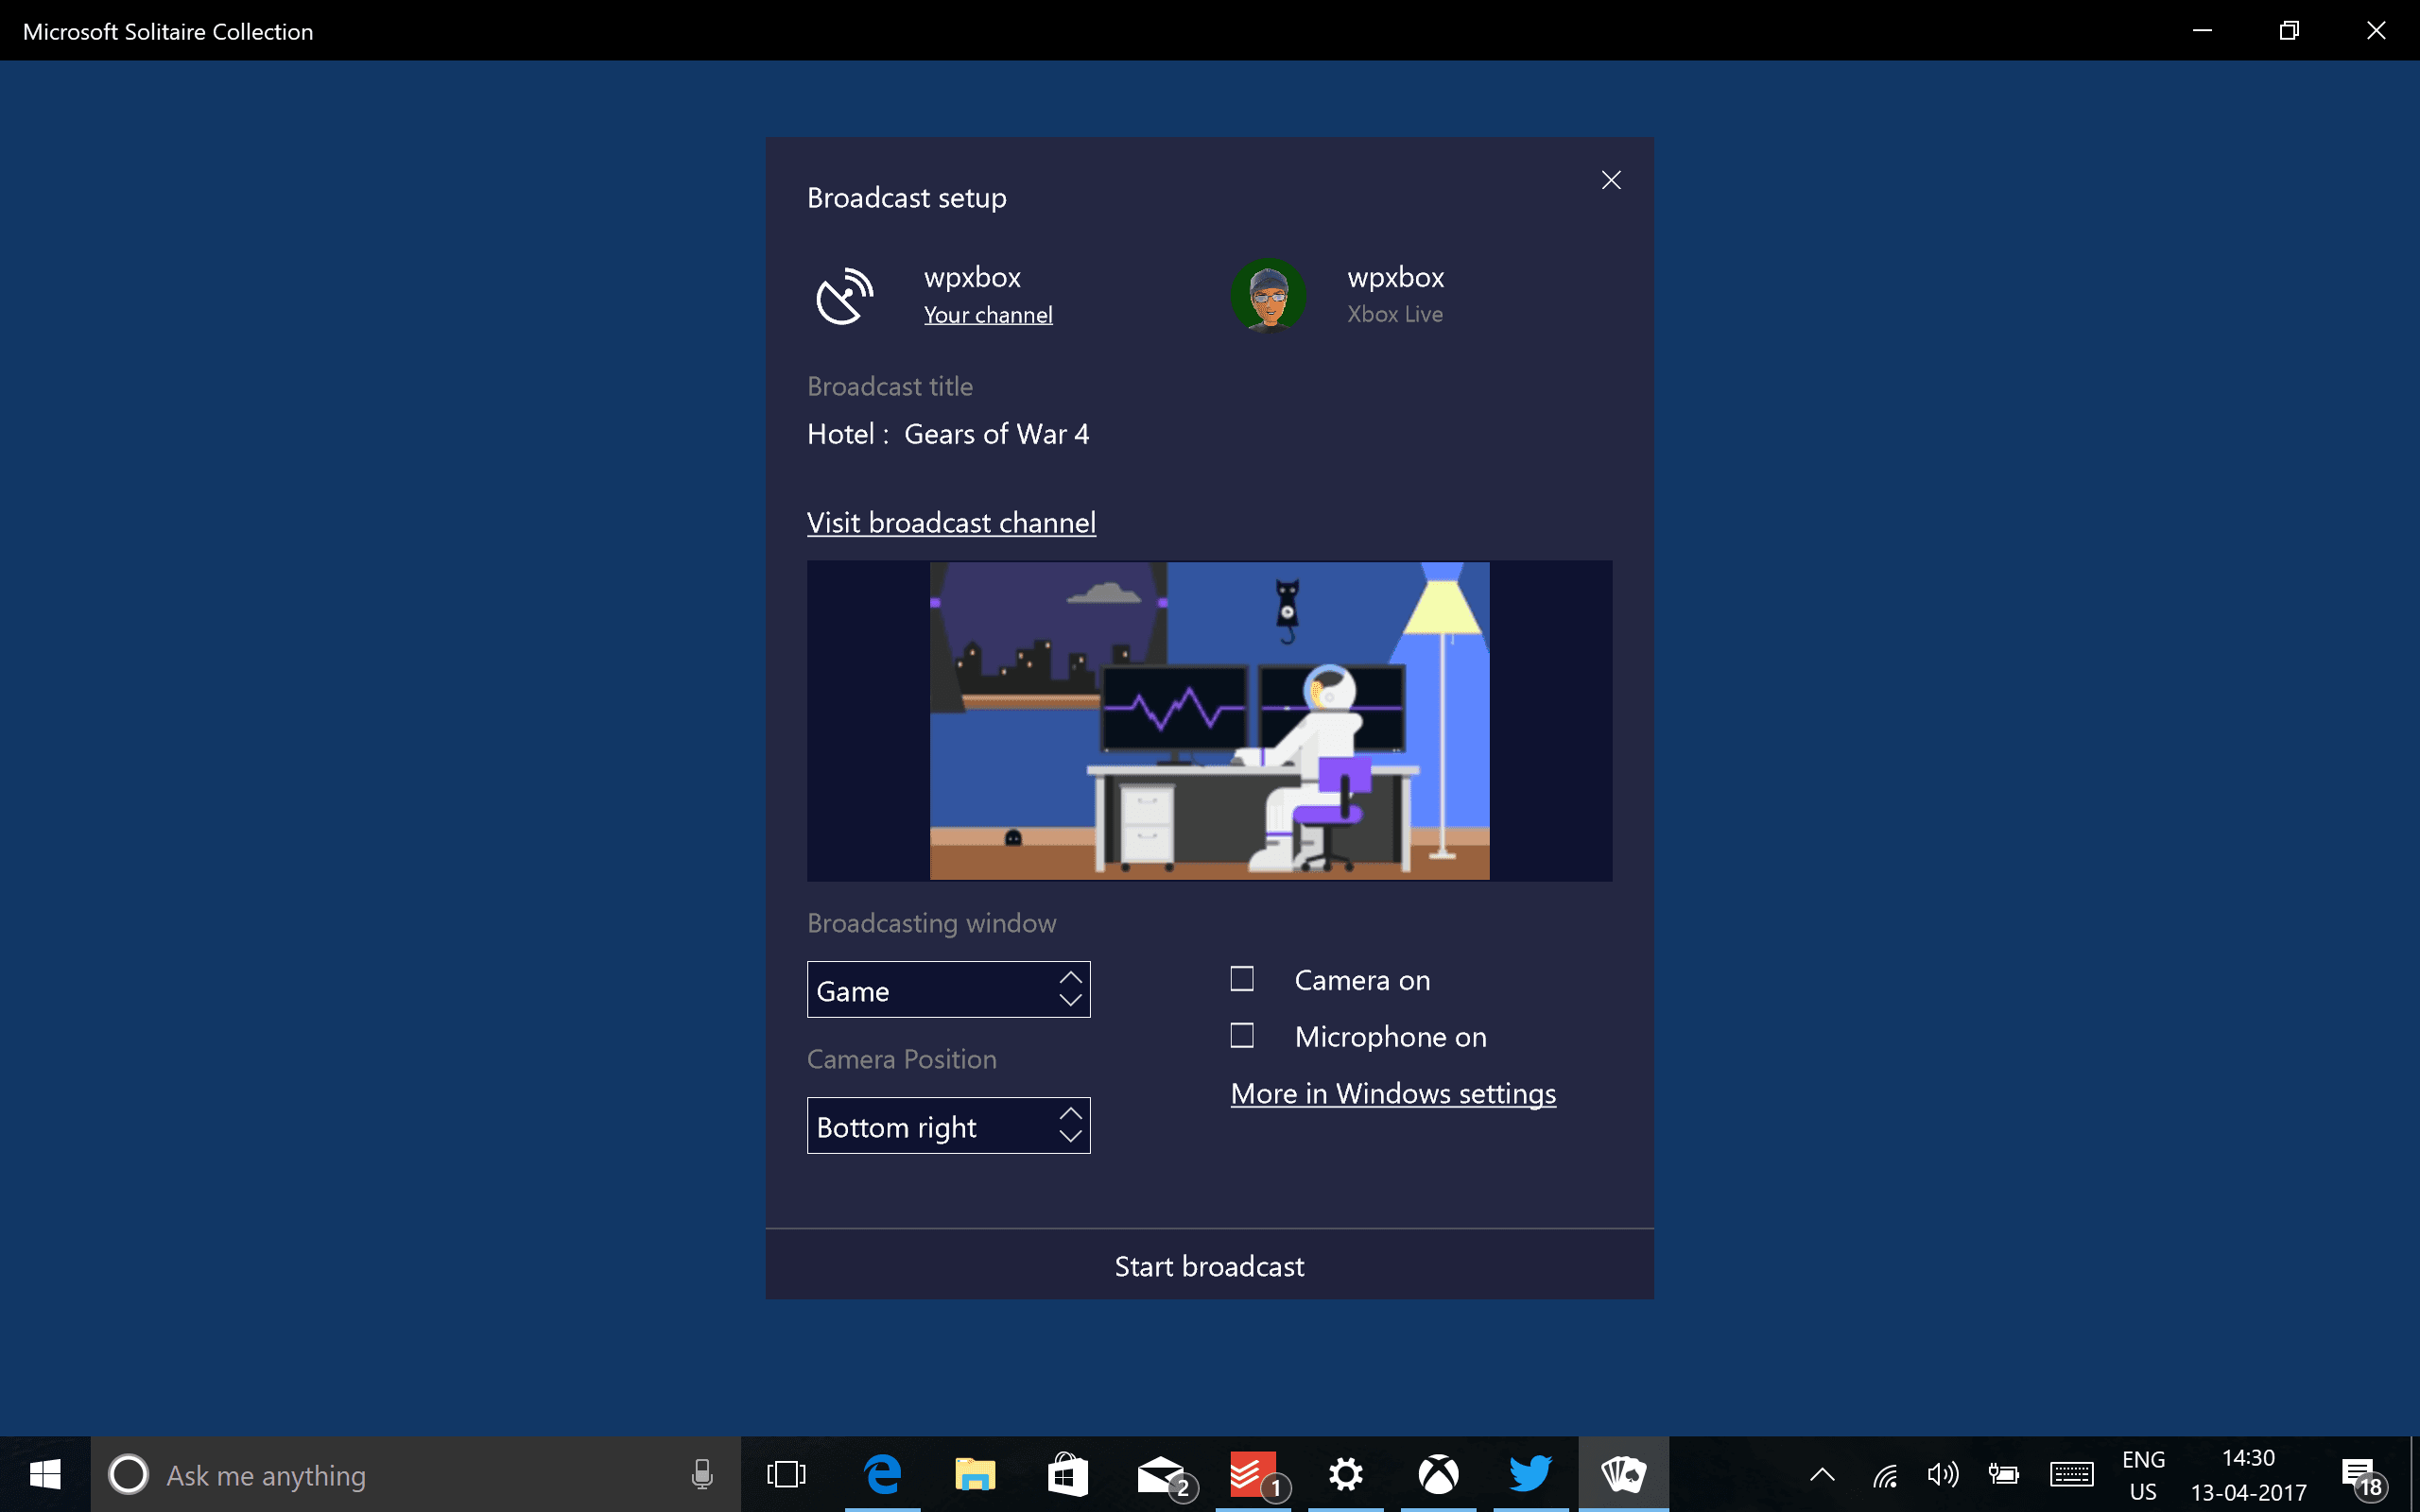Click the broadcast preview thumbnail

point(1209,720)
